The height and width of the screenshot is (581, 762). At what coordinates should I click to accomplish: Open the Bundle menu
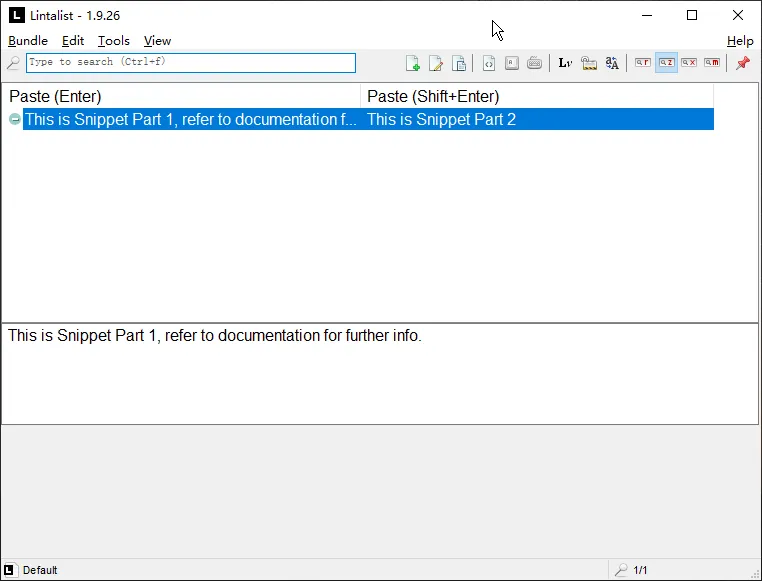pyautogui.click(x=28, y=41)
